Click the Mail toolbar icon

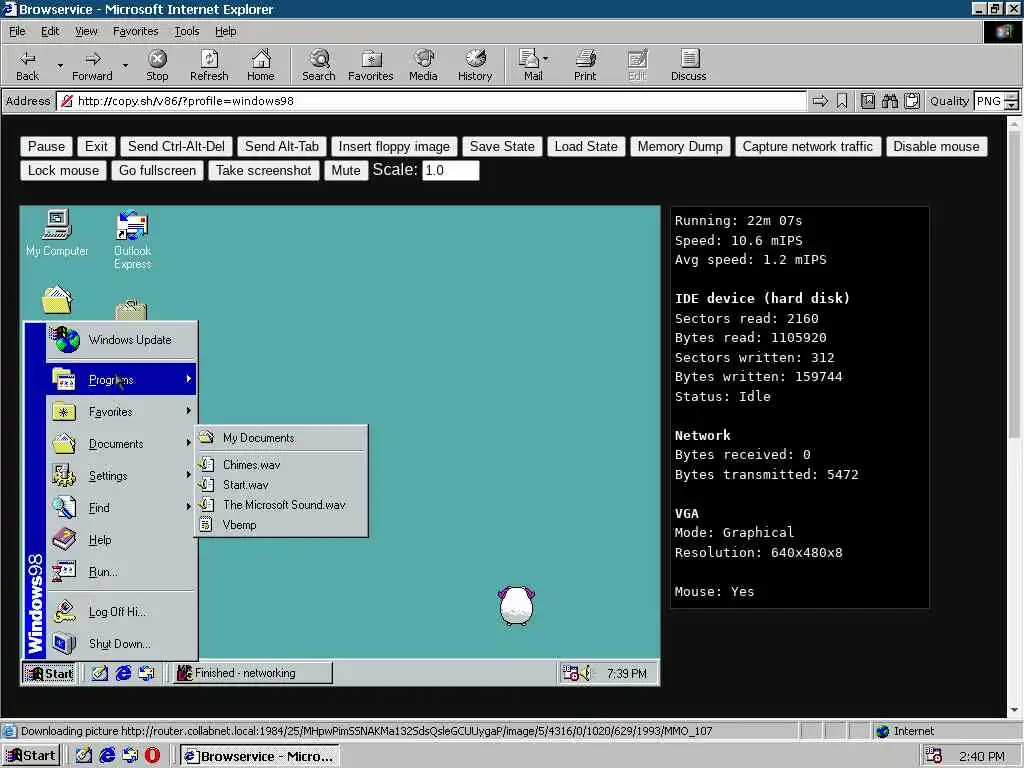tap(529, 65)
